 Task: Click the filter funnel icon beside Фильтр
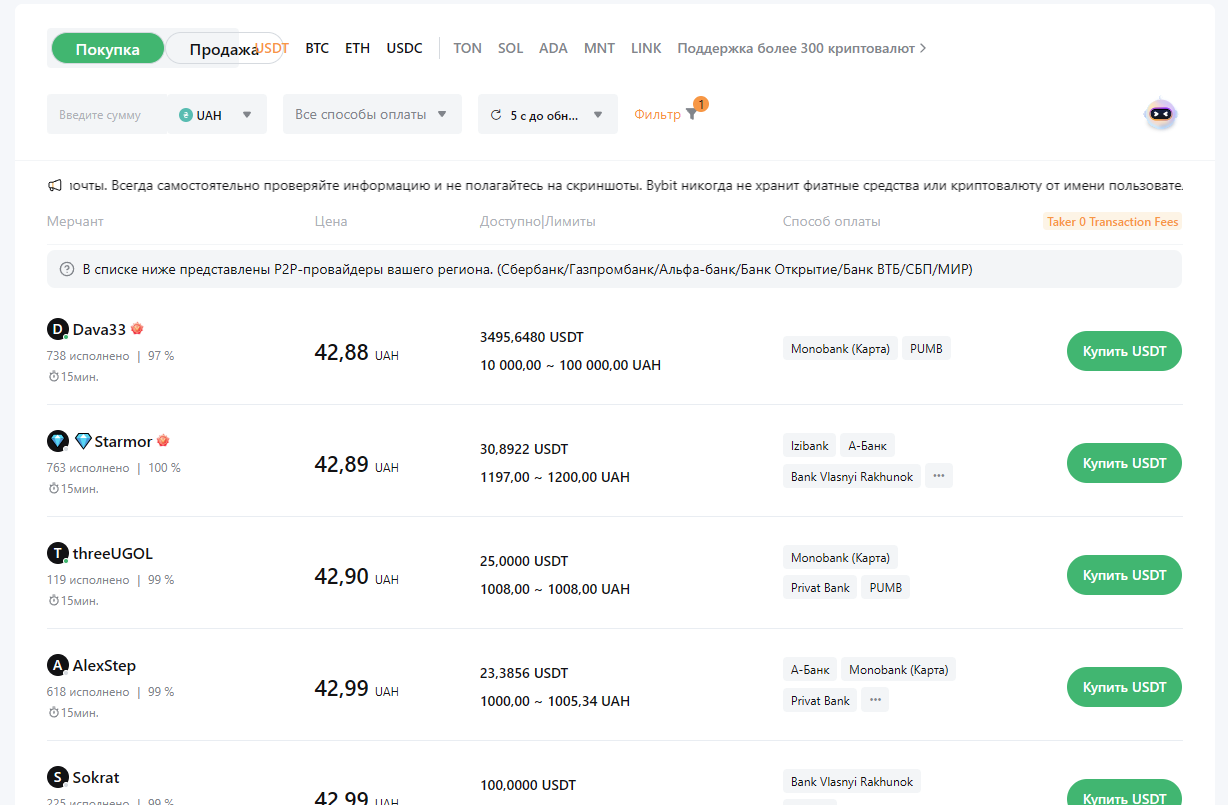690,114
